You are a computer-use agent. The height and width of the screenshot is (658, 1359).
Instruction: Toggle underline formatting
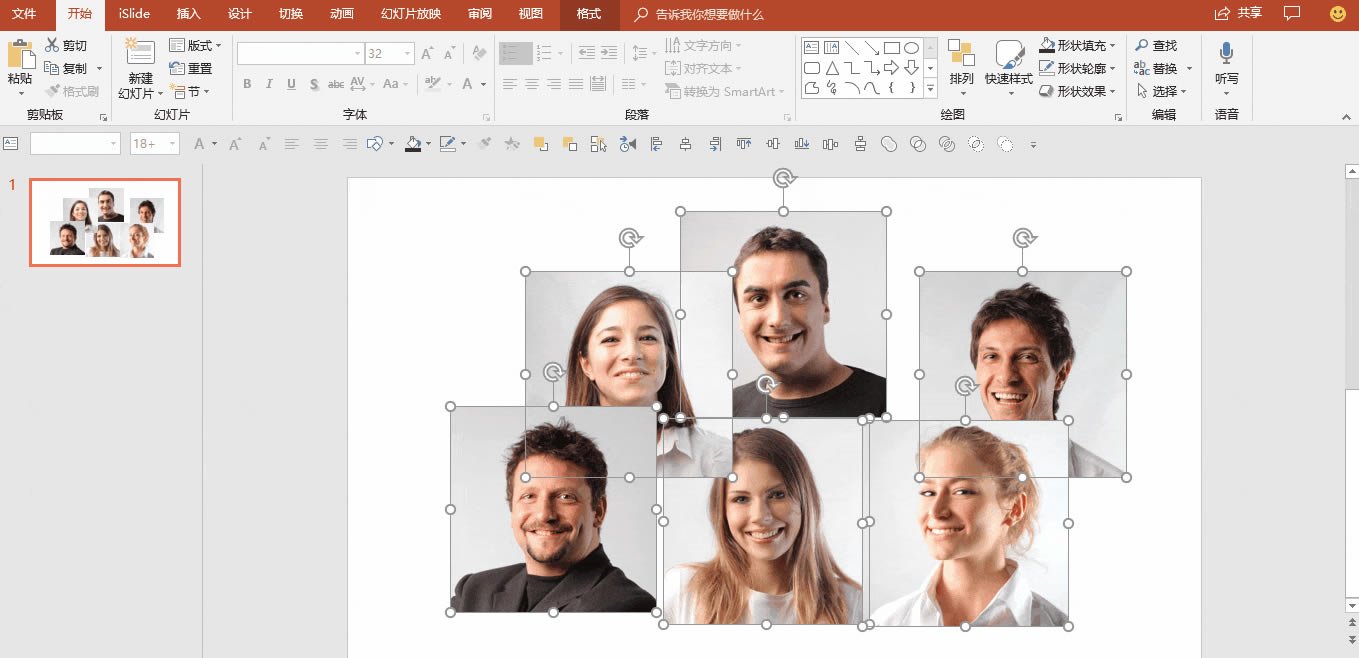(x=290, y=84)
